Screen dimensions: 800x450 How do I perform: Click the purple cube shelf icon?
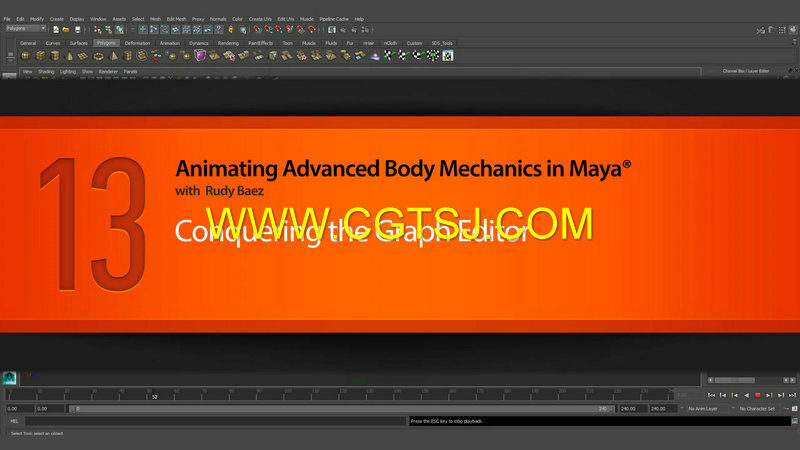200,55
